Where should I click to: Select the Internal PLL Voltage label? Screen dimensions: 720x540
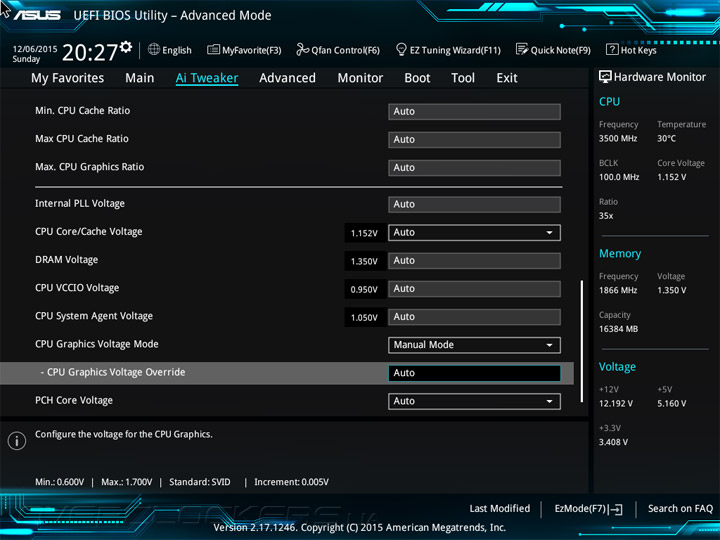click(80, 203)
